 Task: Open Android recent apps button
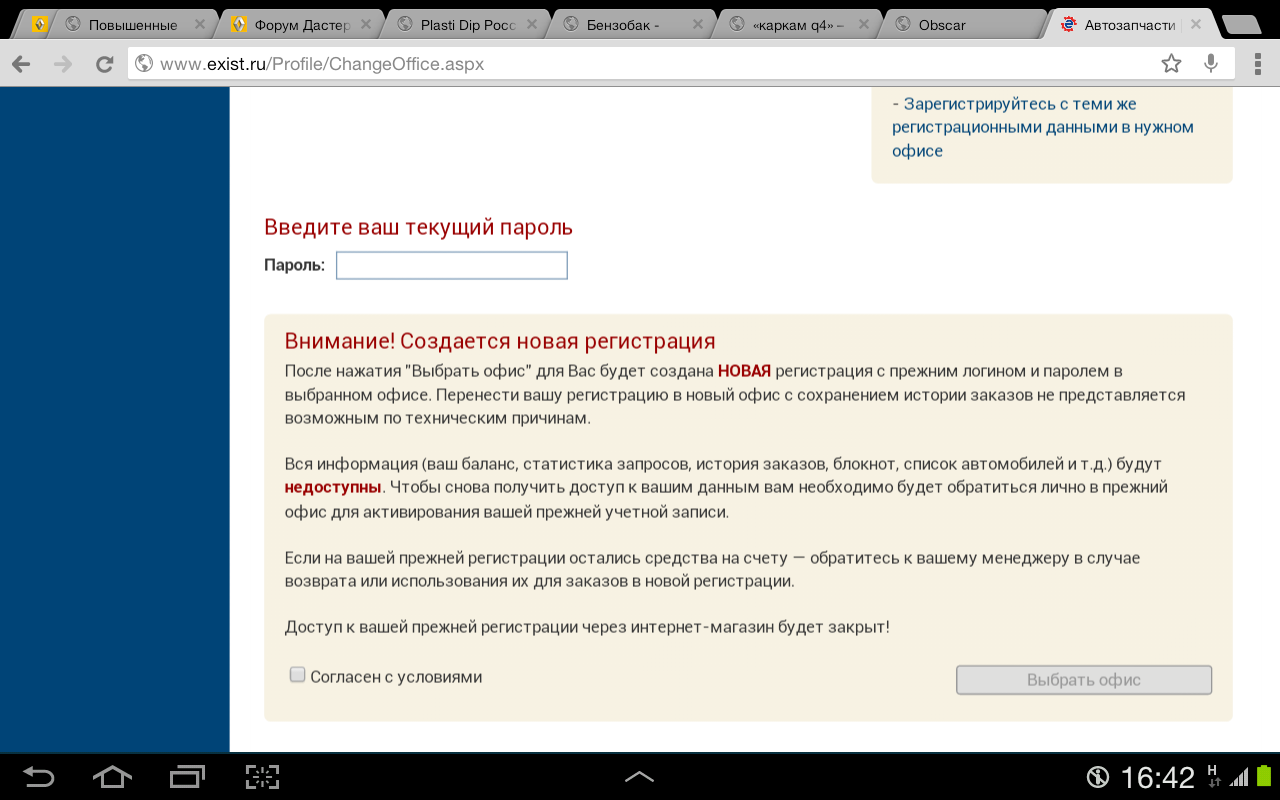pyautogui.click(x=187, y=777)
